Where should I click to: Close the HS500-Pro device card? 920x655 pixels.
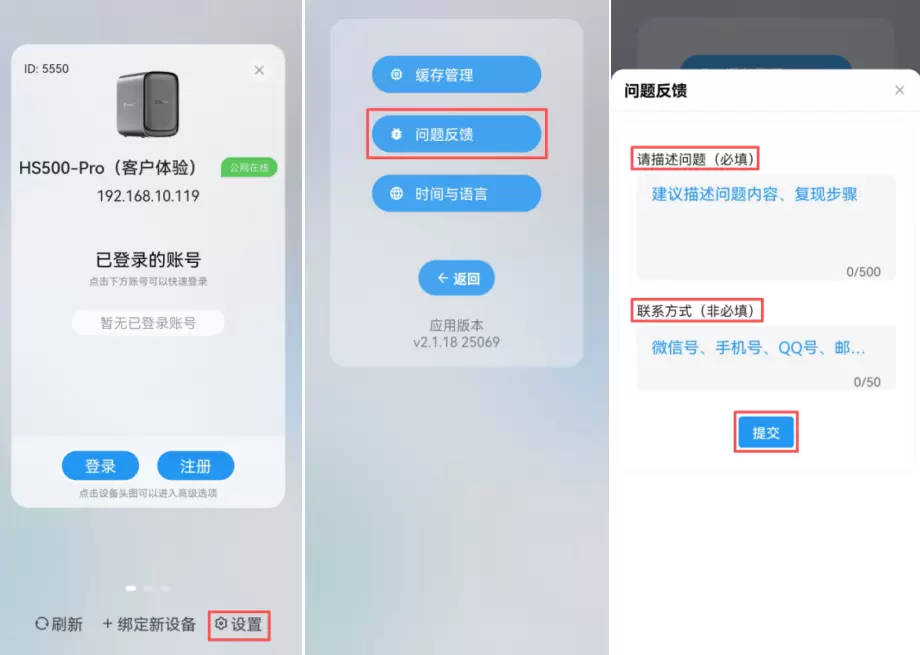coord(259,70)
